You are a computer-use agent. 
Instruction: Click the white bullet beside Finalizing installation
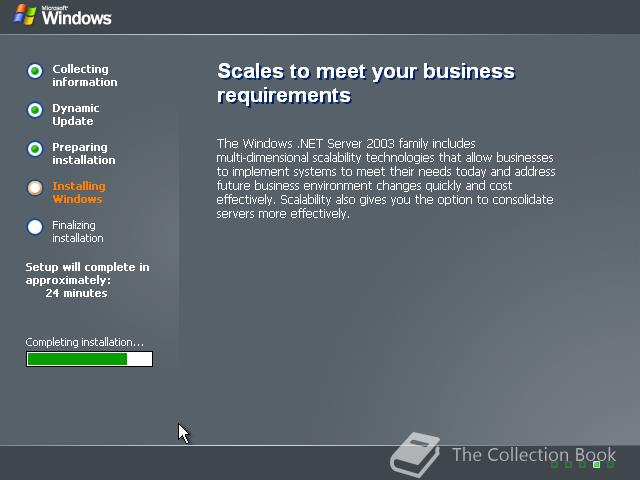tap(35, 227)
